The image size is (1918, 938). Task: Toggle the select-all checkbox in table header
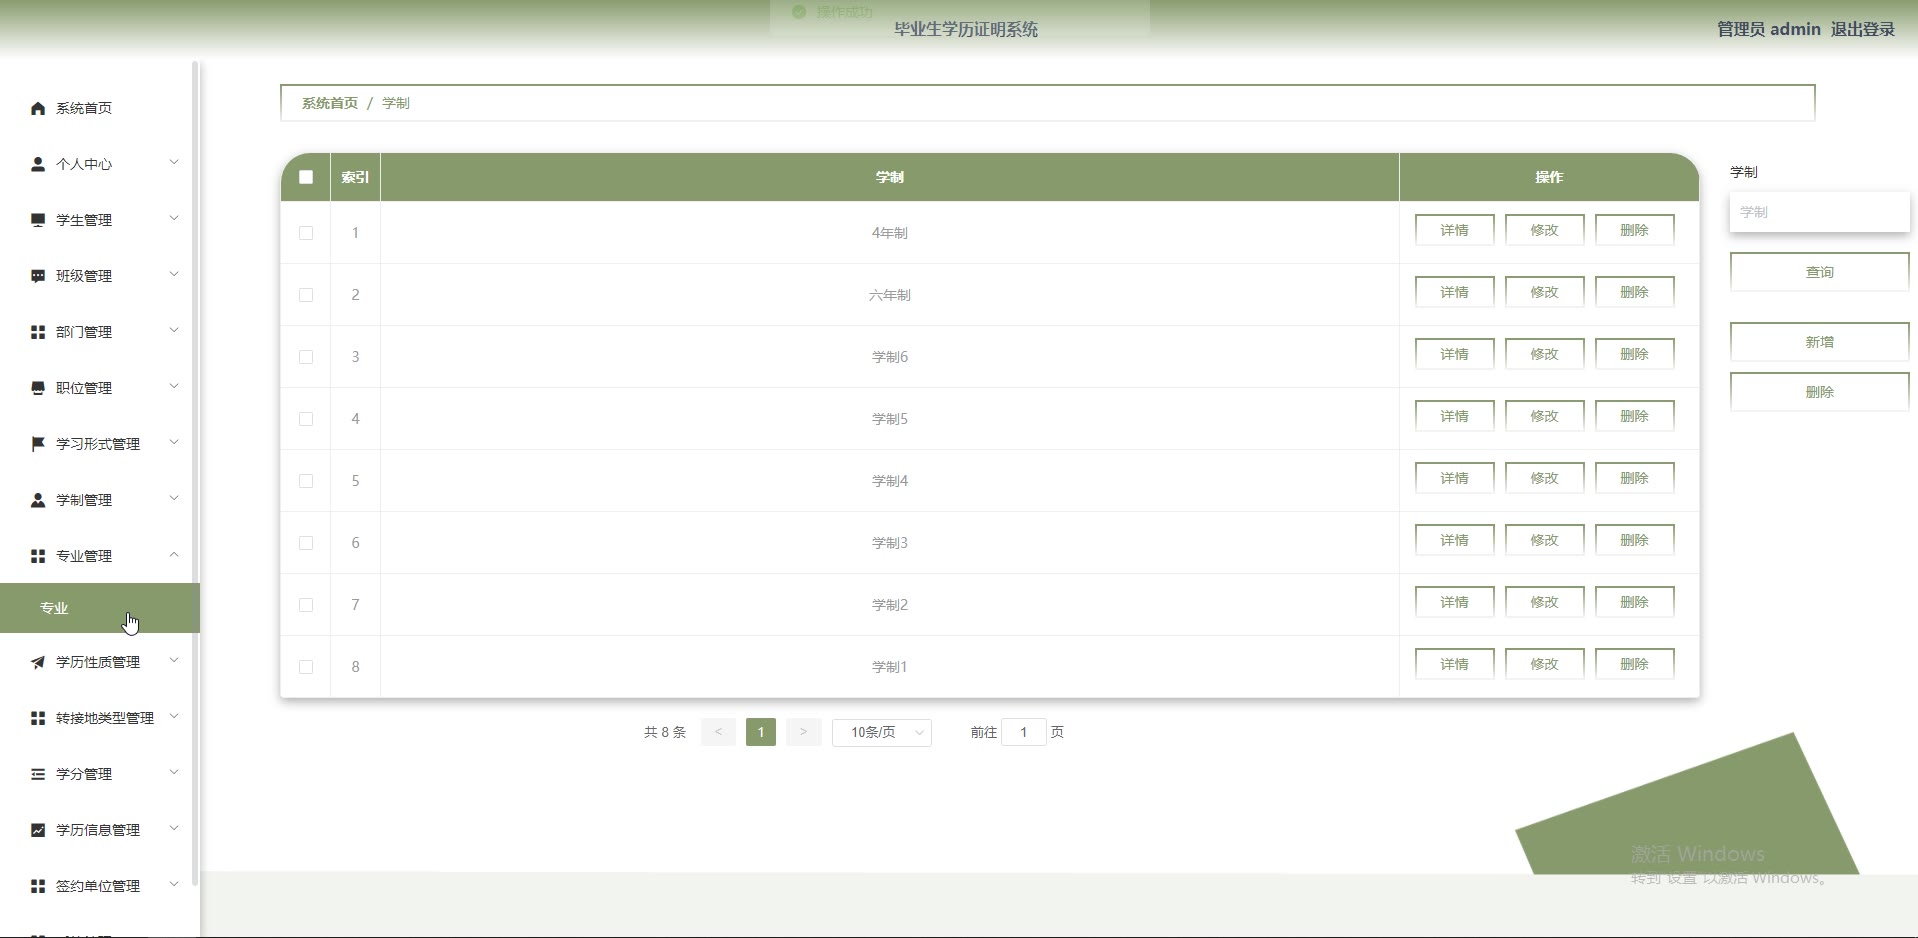306,177
